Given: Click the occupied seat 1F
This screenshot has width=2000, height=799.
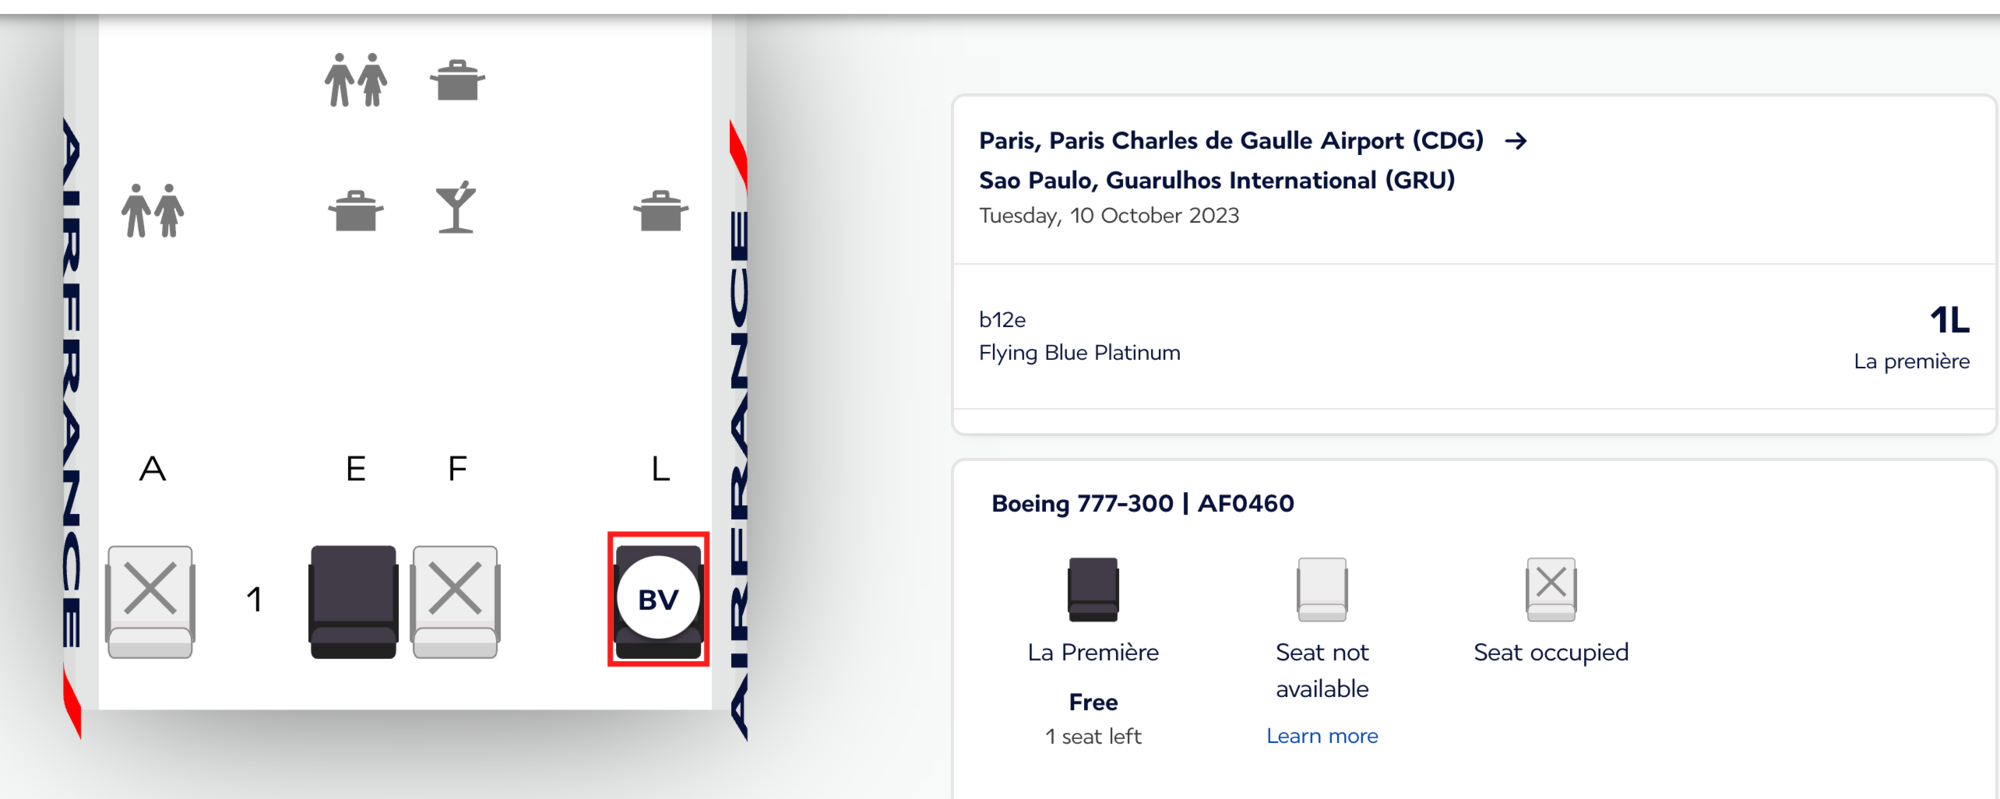Looking at the screenshot, I should pos(455,601).
